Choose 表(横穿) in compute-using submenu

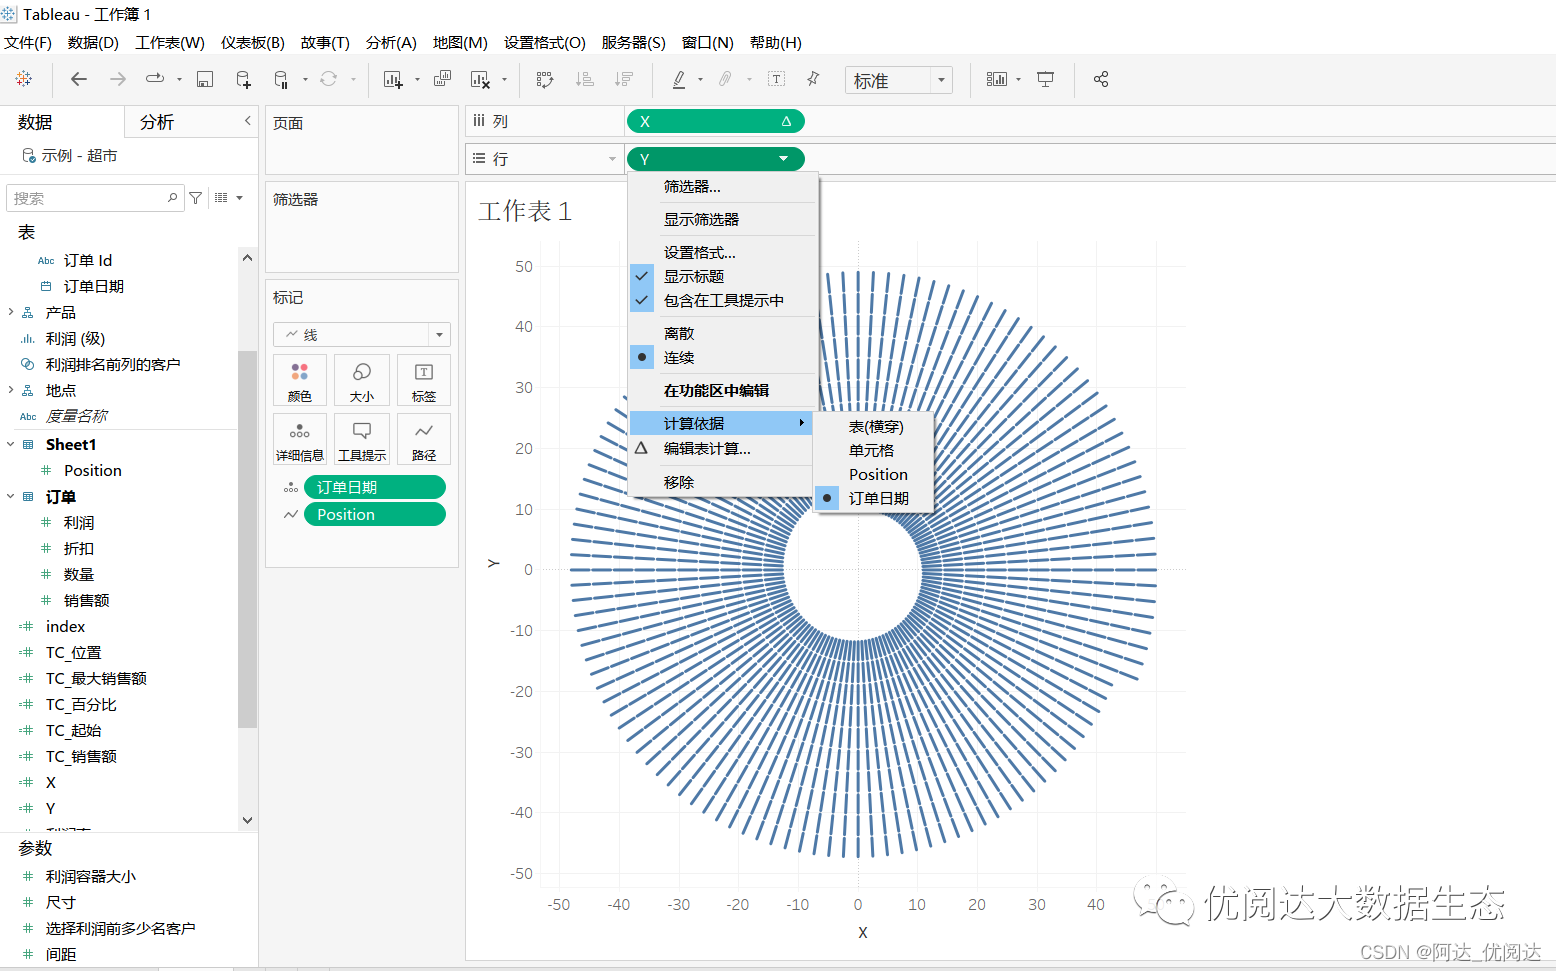(875, 426)
